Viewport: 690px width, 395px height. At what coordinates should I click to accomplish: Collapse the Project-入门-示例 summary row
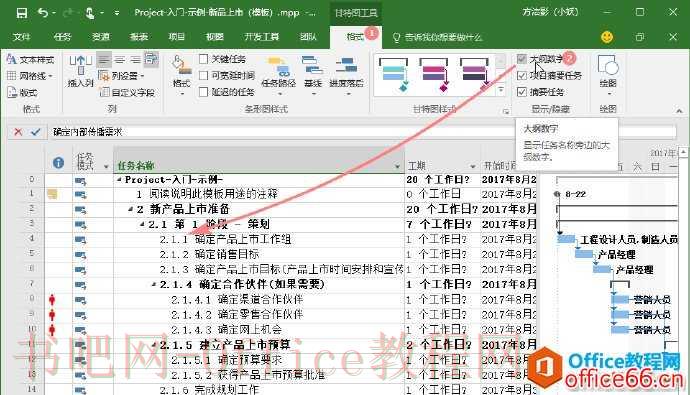coord(119,179)
